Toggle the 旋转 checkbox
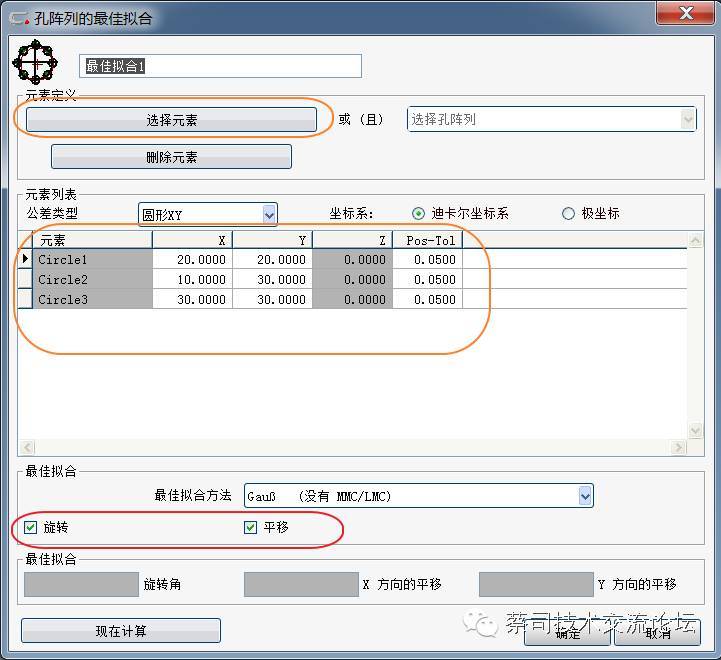 tap(30, 527)
